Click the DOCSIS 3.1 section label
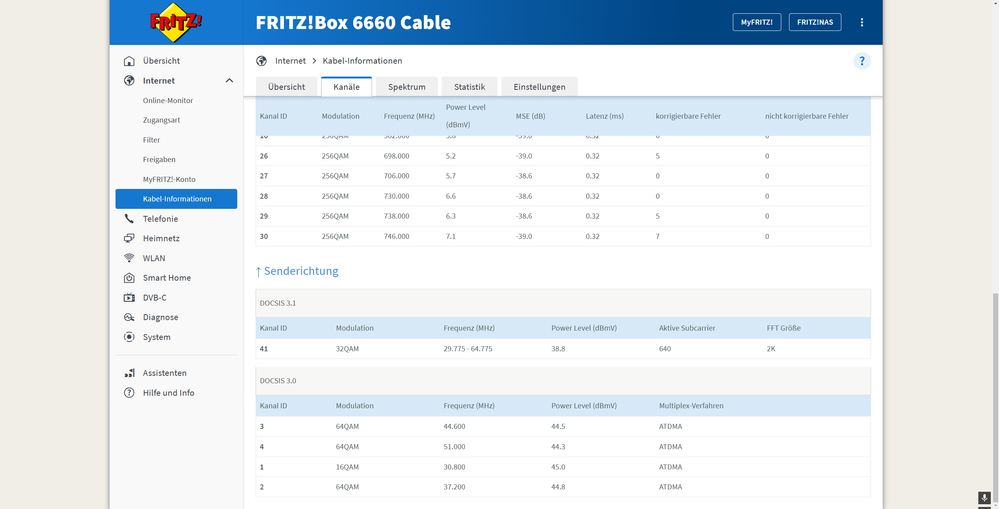 (x=278, y=303)
